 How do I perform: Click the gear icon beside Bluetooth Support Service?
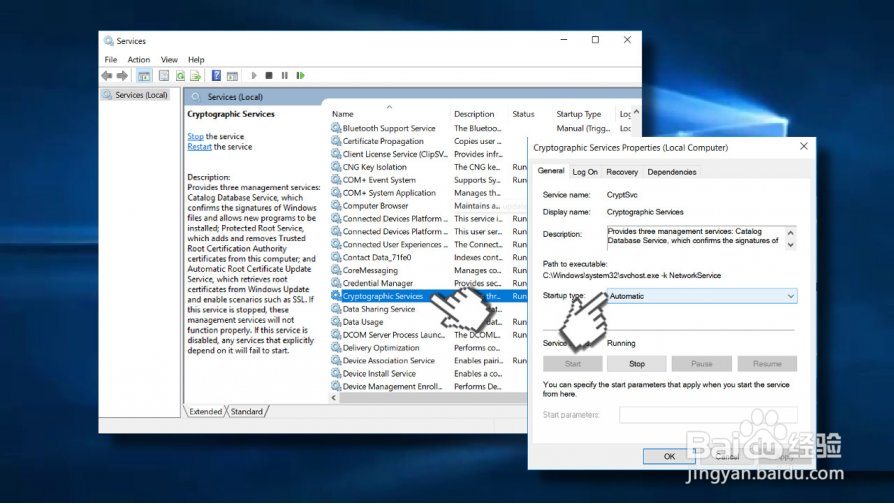pos(336,128)
